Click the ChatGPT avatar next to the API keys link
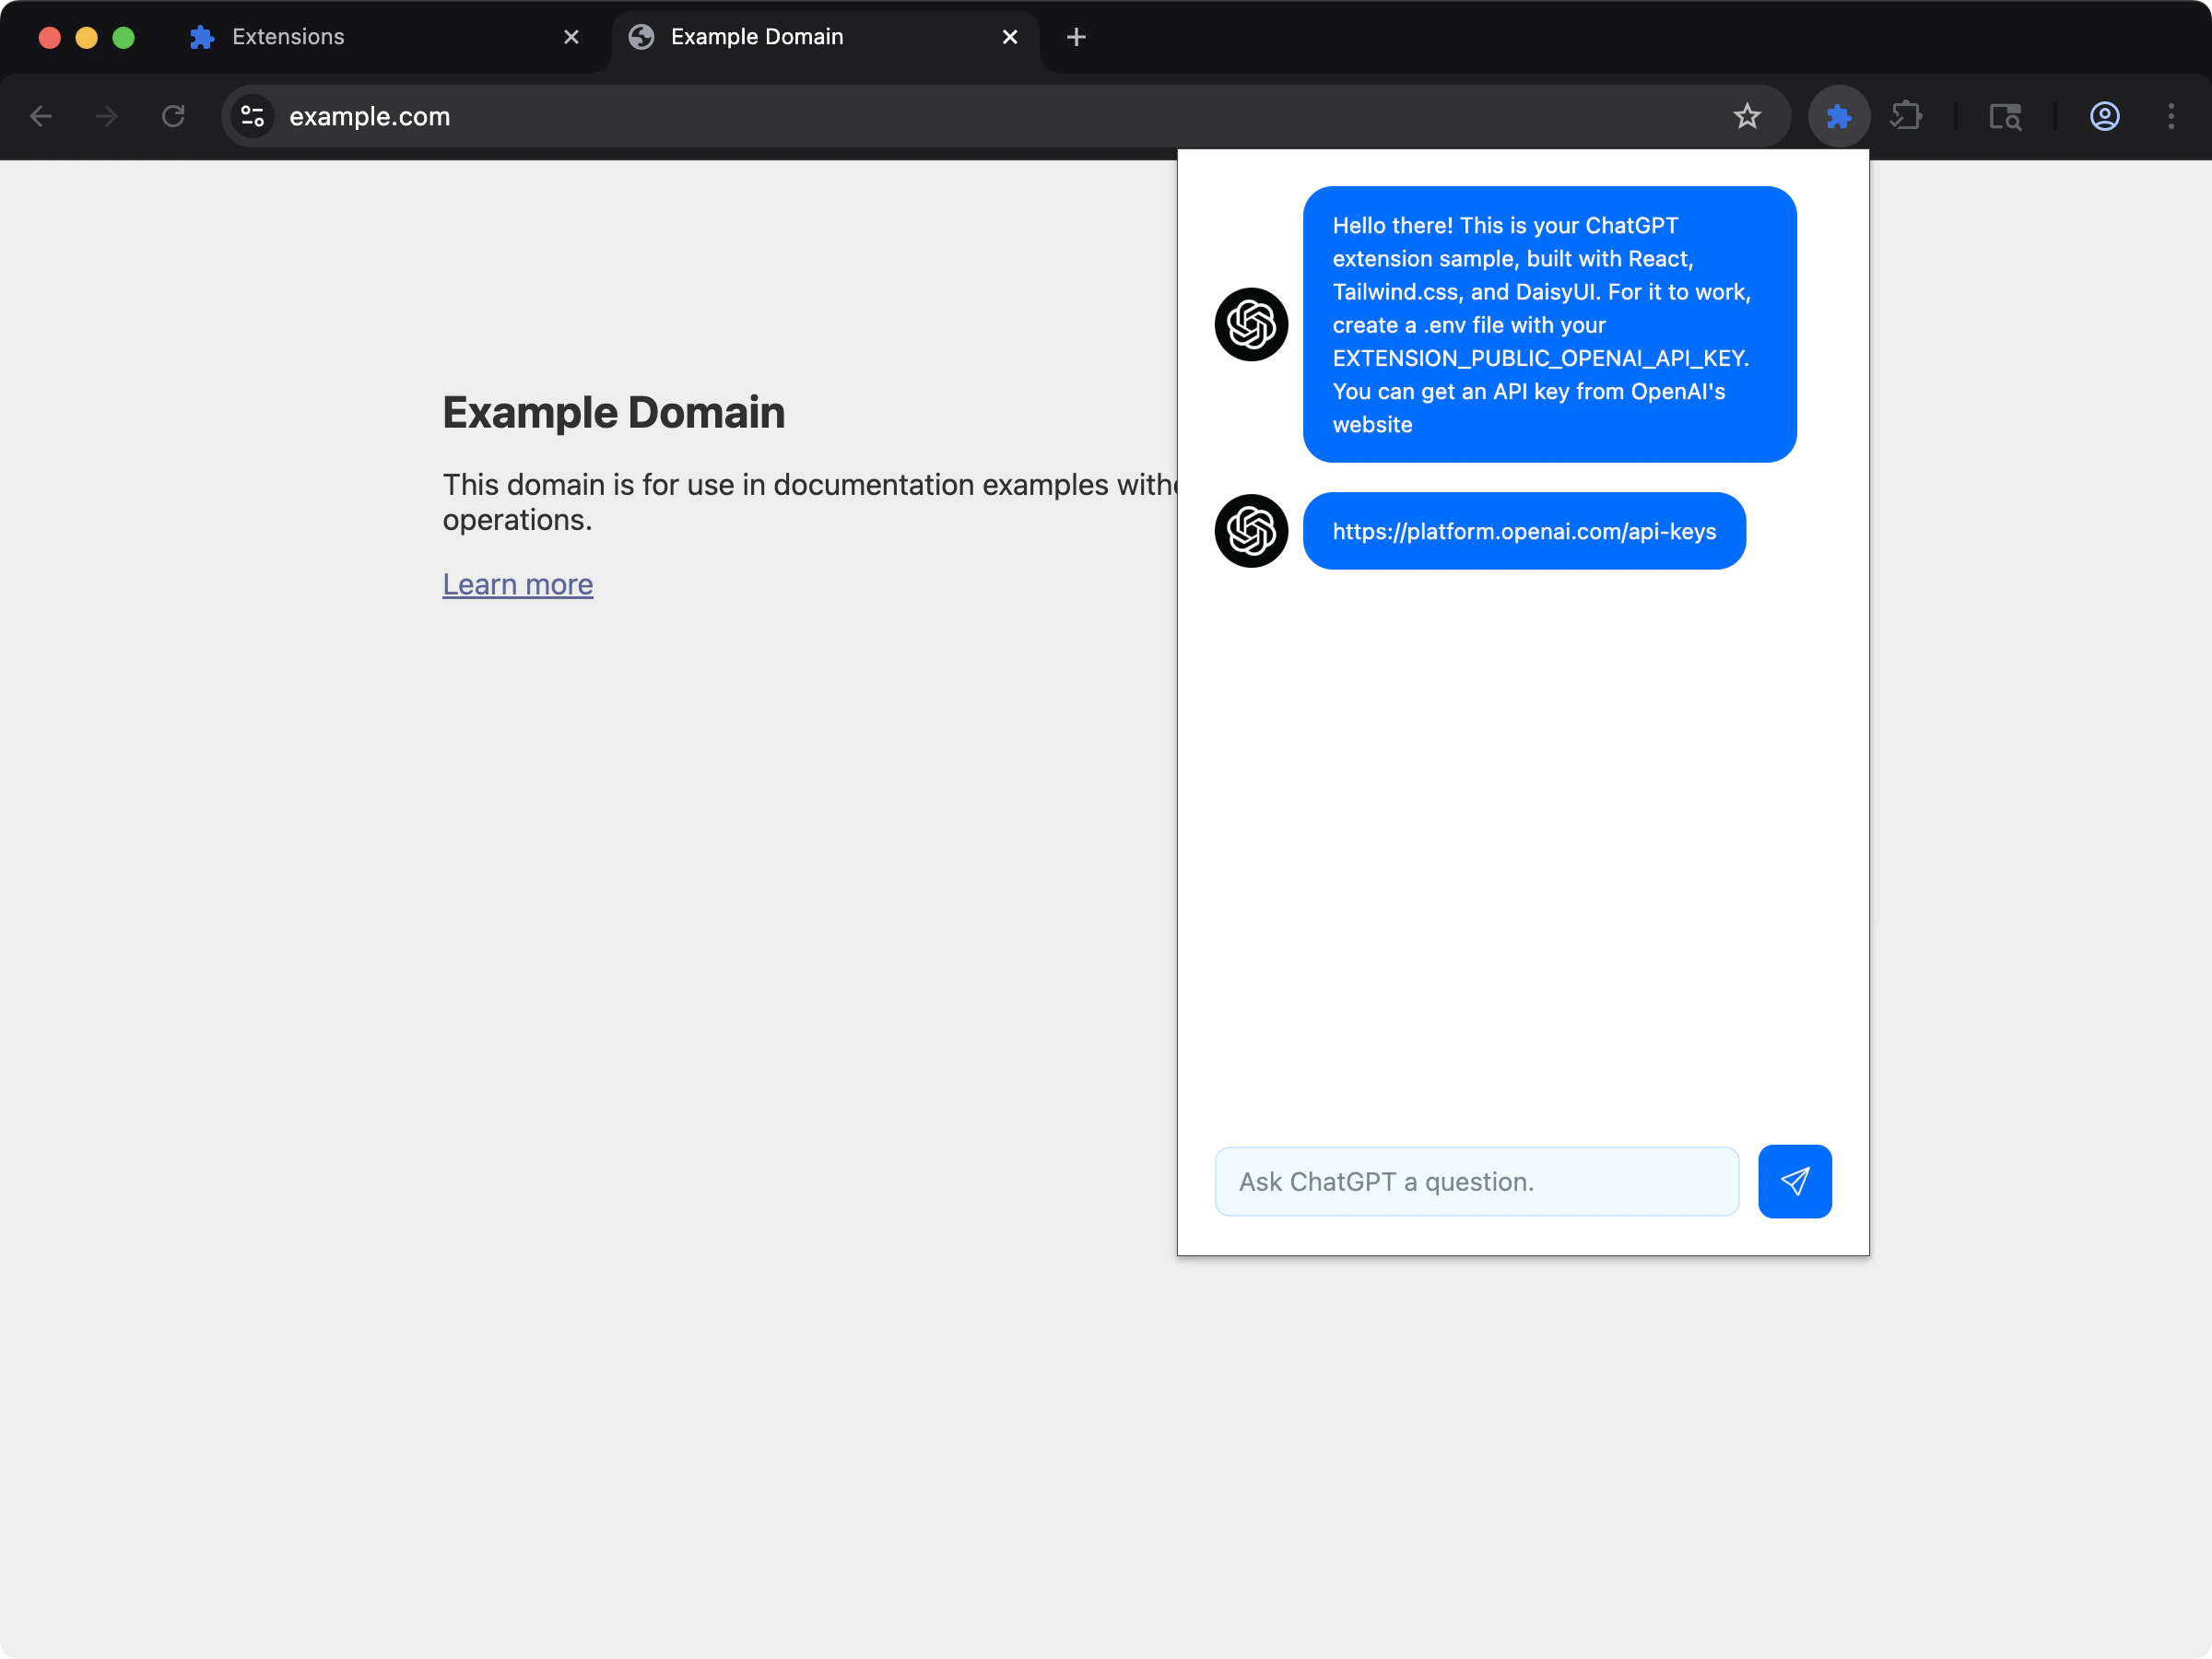Image resolution: width=2212 pixels, height=1659 pixels. [1250, 530]
